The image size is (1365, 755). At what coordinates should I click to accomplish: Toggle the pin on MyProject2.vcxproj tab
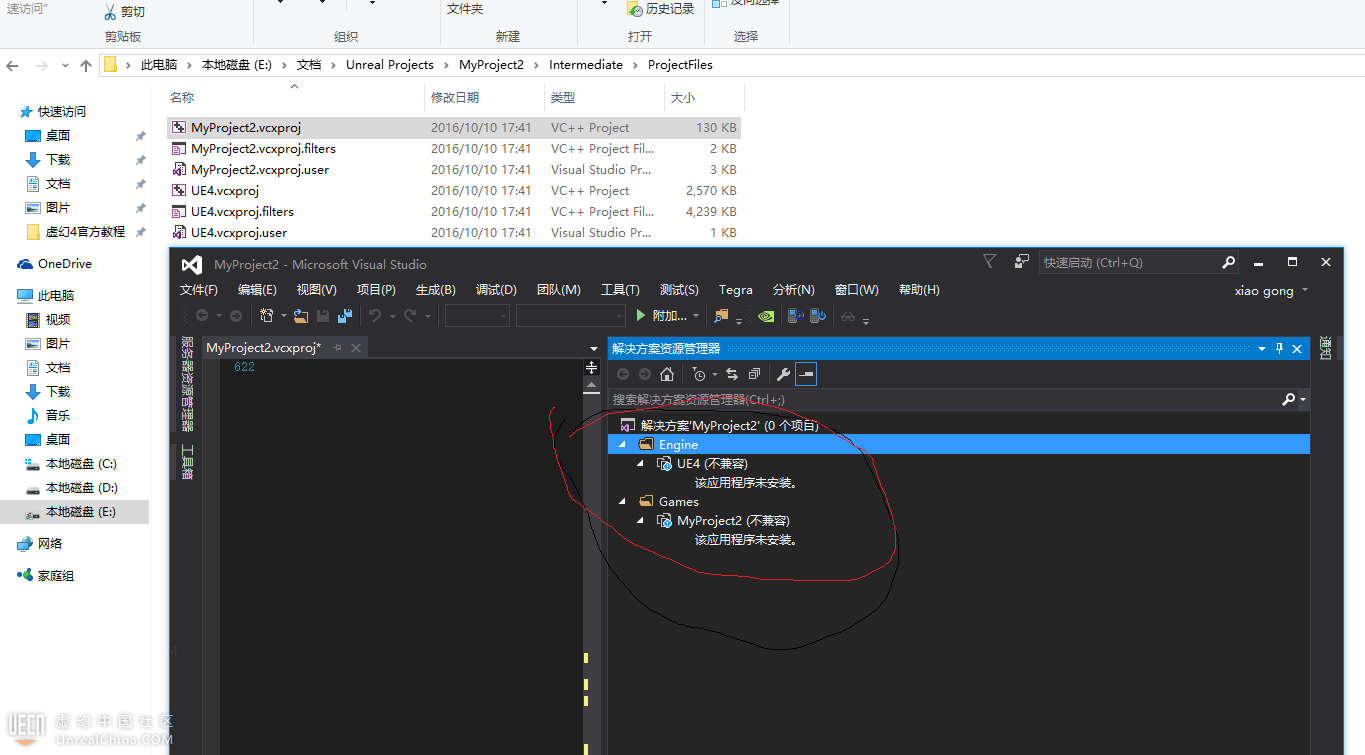pos(337,348)
